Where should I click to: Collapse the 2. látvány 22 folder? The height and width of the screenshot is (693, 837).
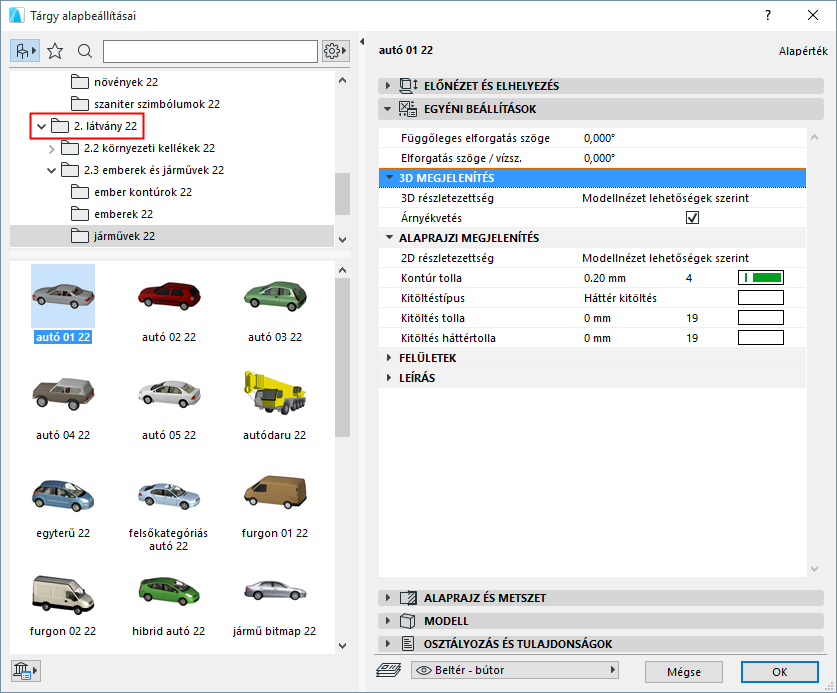coord(40,126)
